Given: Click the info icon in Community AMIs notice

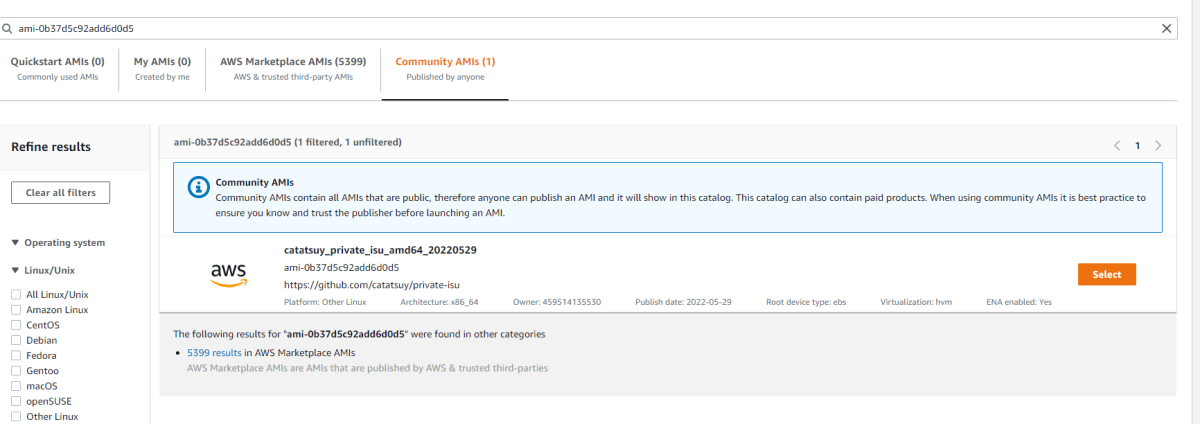Looking at the screenshot, I should (199, 185).
